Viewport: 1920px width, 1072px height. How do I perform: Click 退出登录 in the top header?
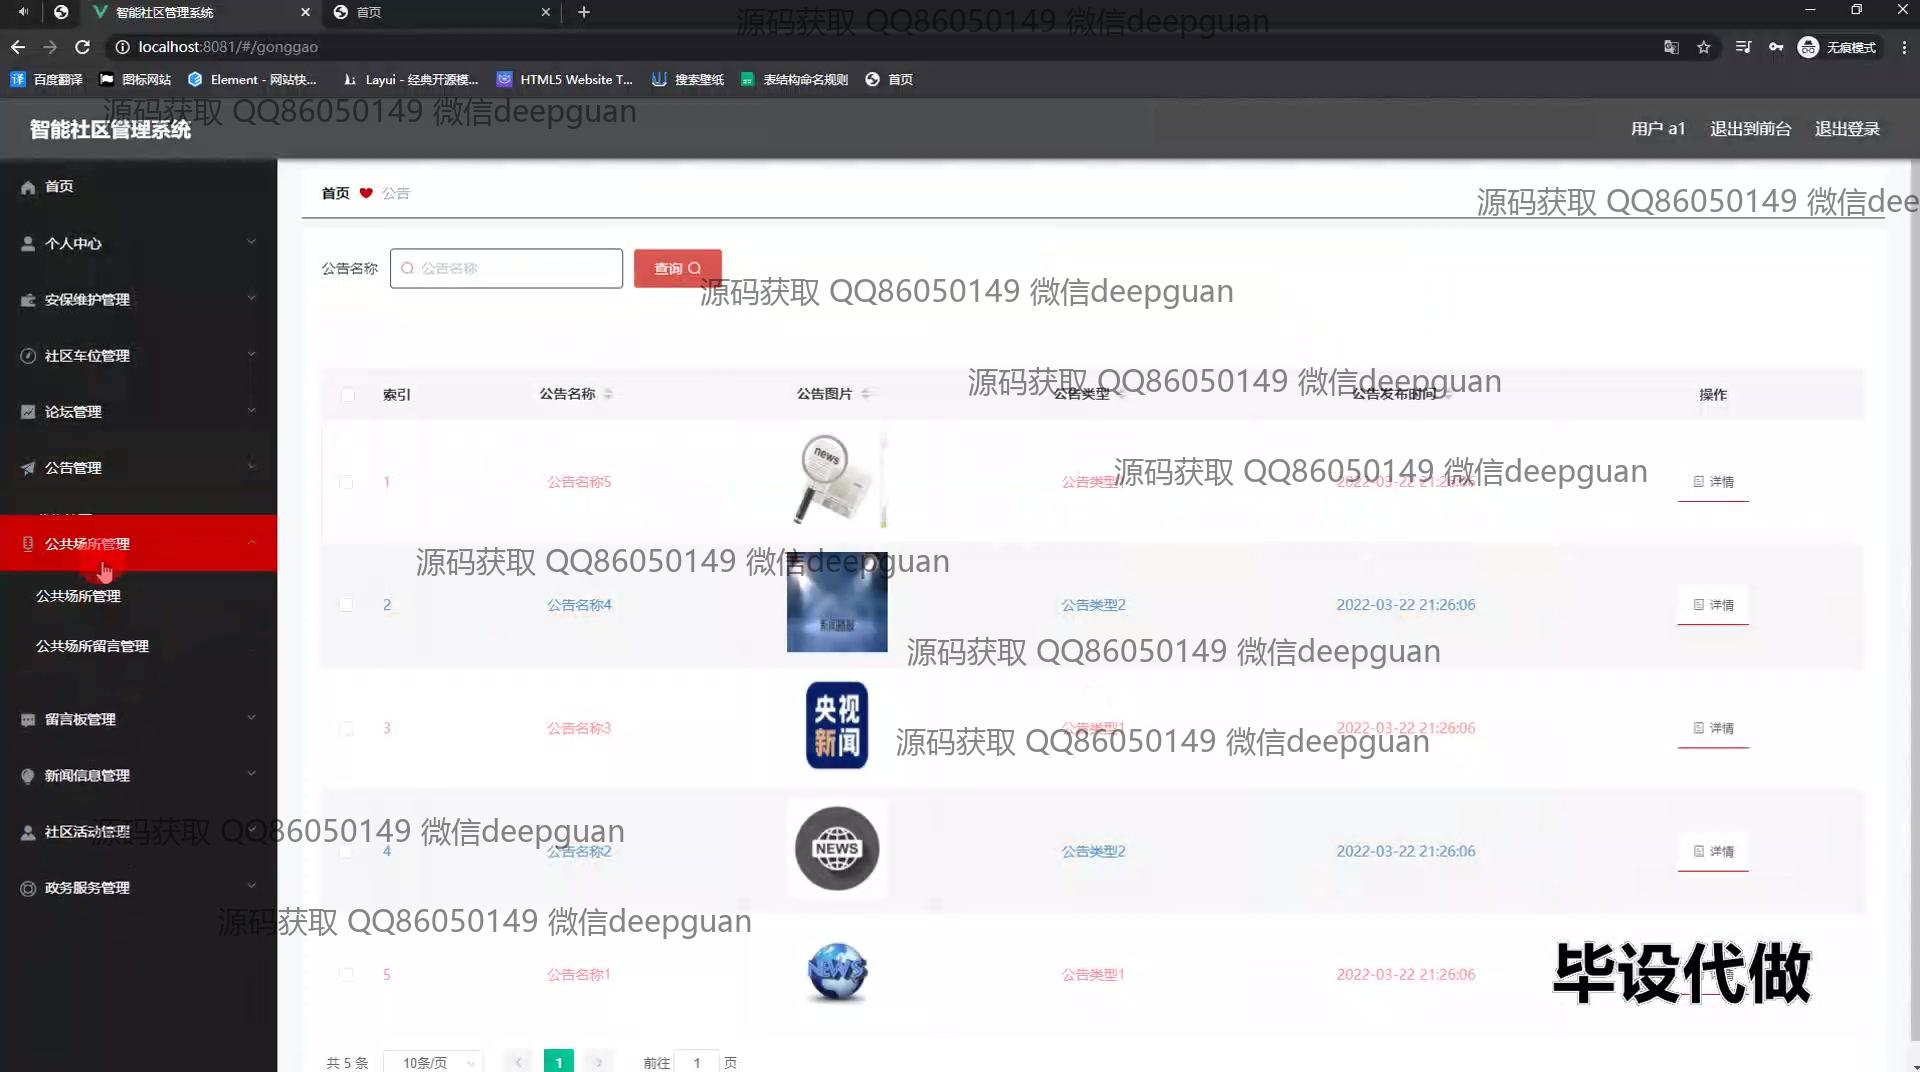[x=1846, y=129]
